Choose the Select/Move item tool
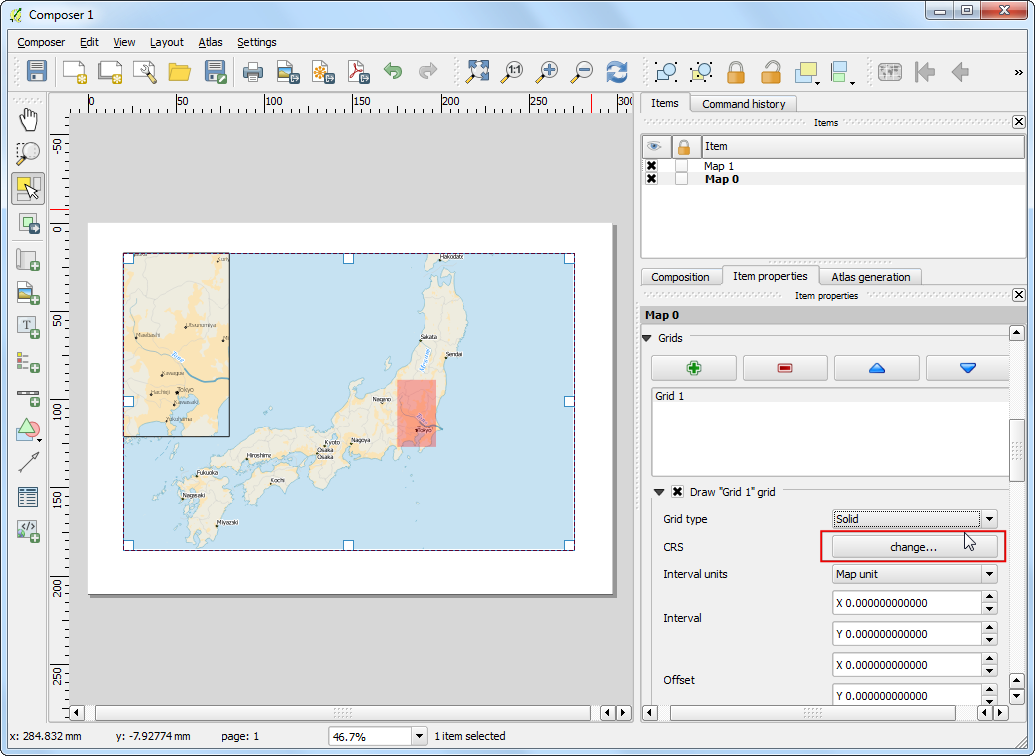This screenshot has height=756, width=1035. pos(28,189)
